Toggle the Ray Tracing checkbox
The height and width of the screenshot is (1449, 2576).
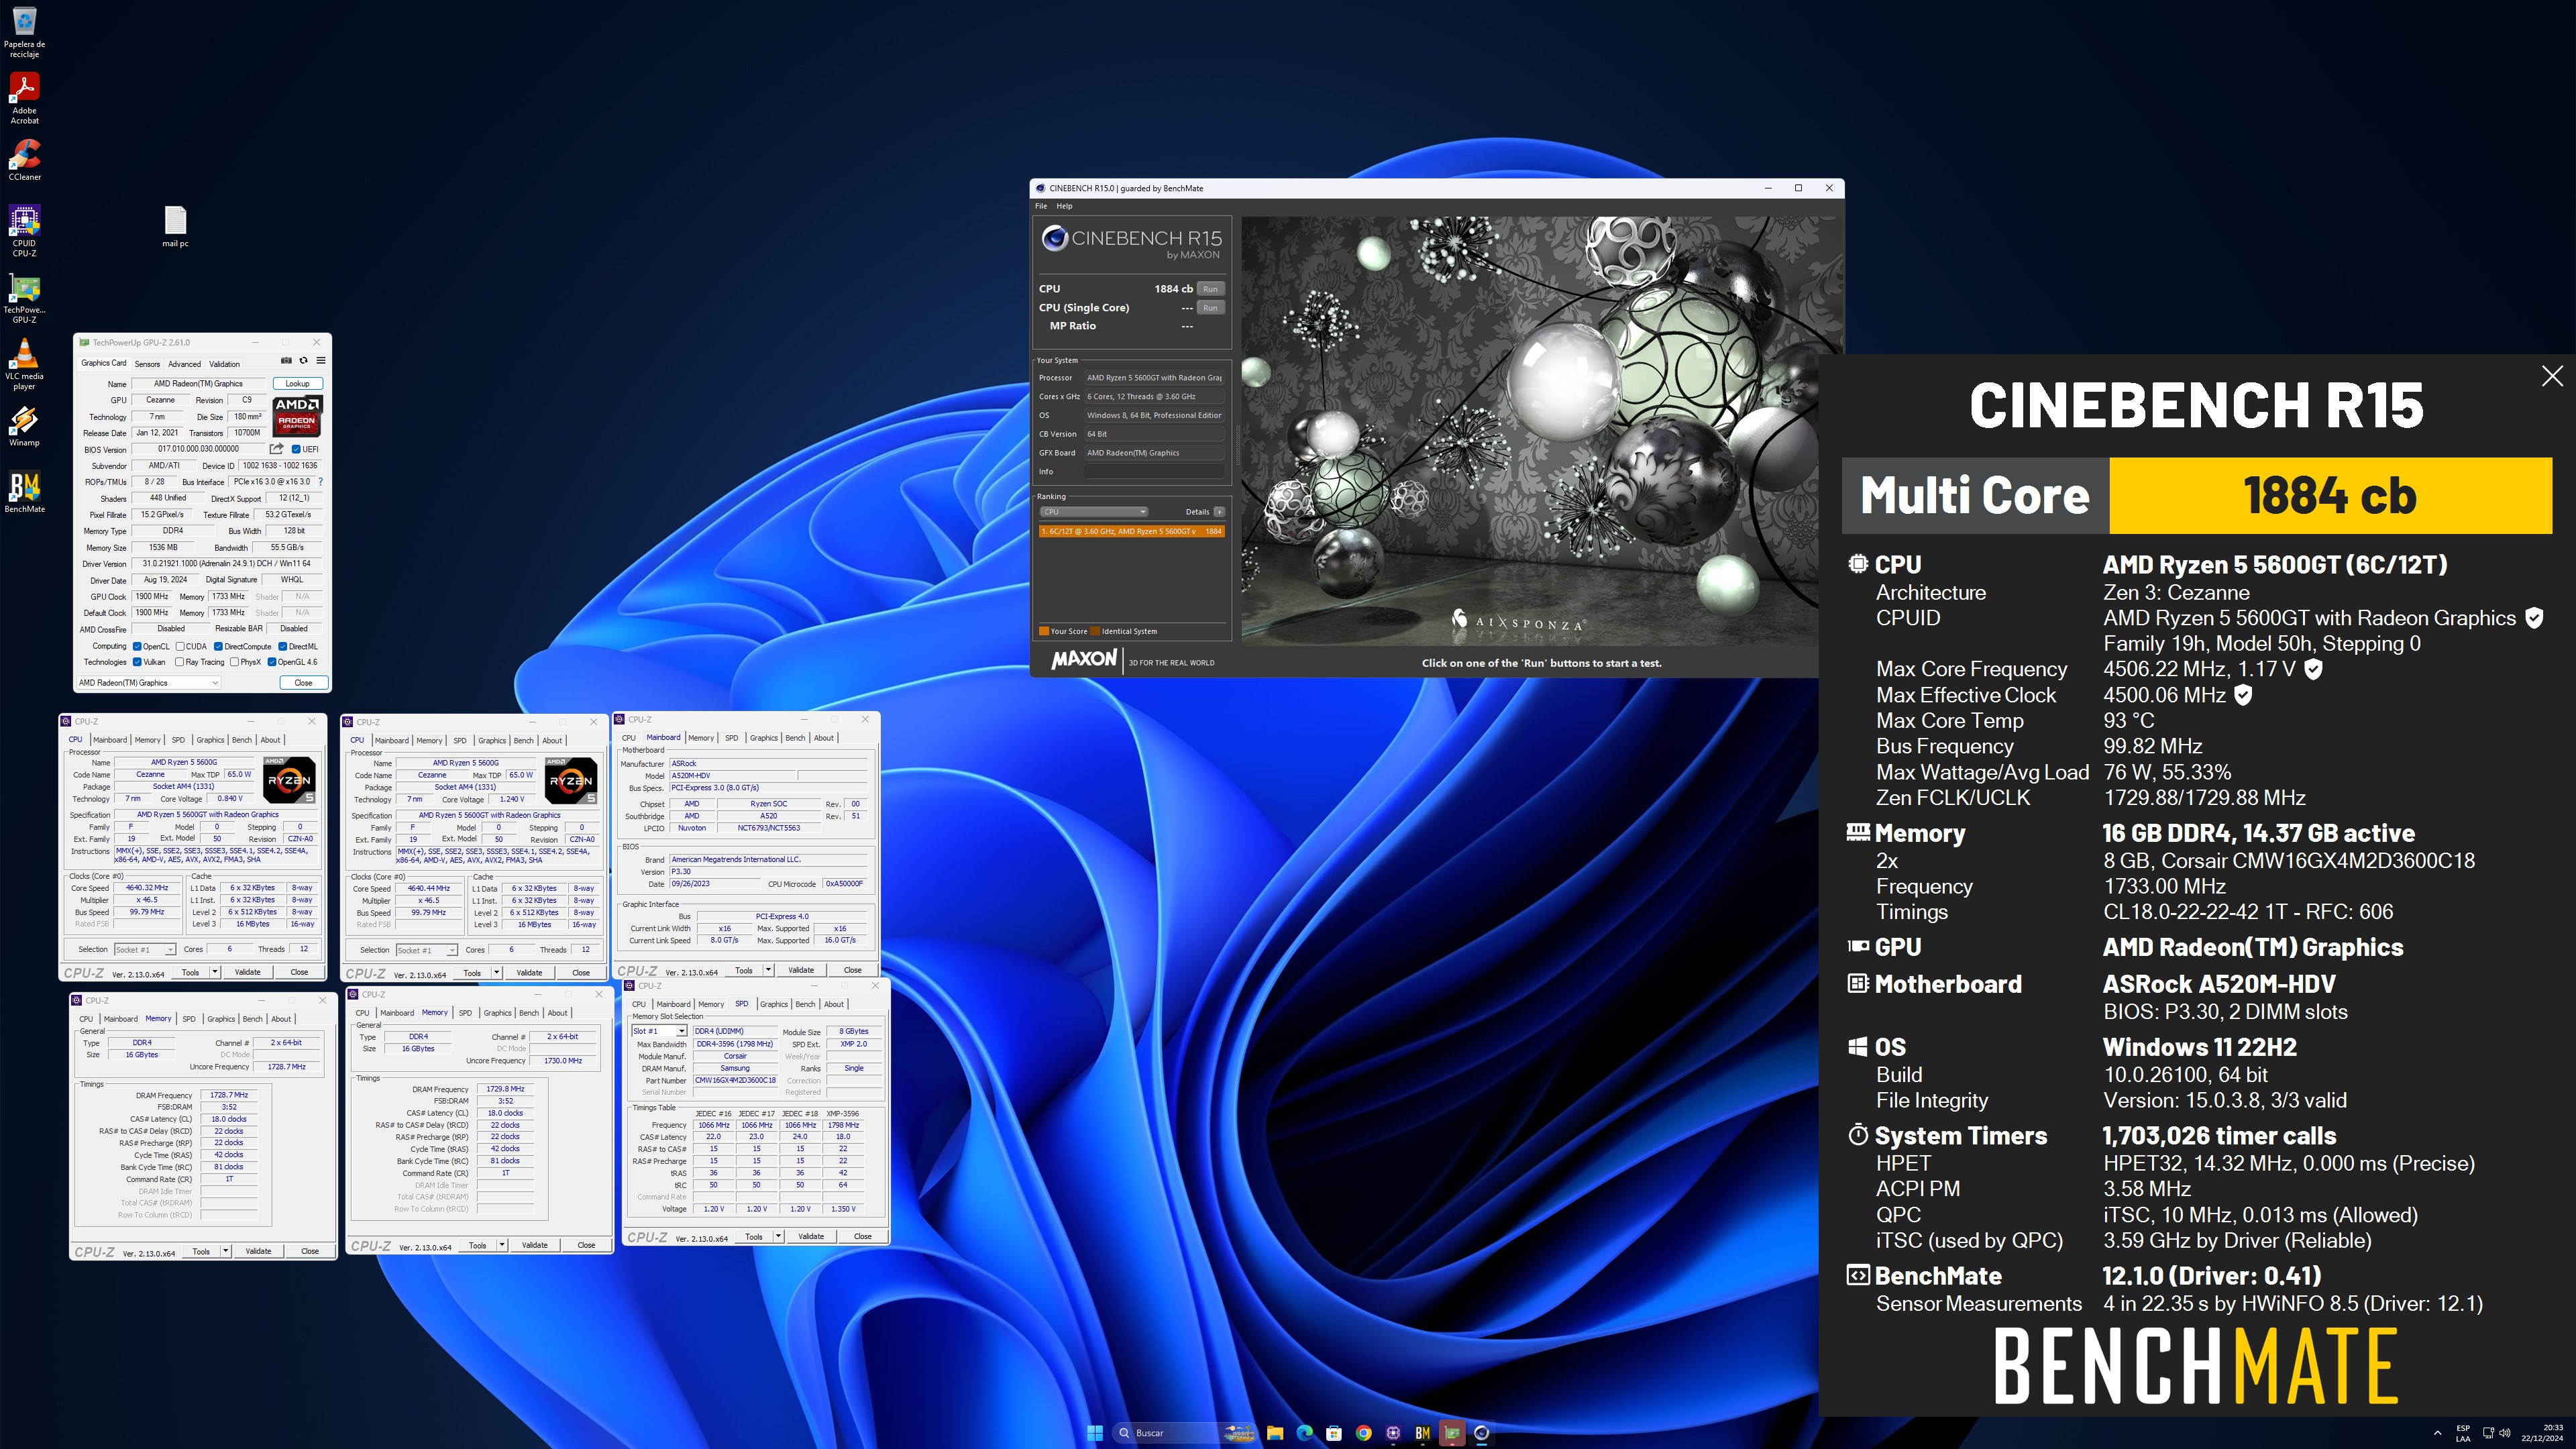pyautogui.click(x=180, y=662)
